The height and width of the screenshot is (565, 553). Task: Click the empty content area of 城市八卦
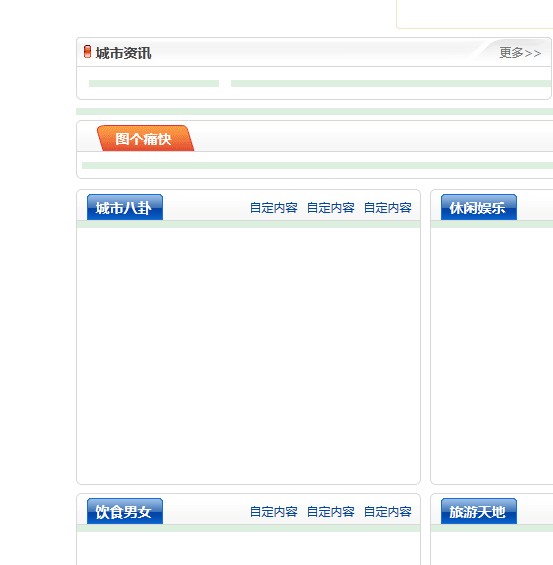[x=248, y=356]
